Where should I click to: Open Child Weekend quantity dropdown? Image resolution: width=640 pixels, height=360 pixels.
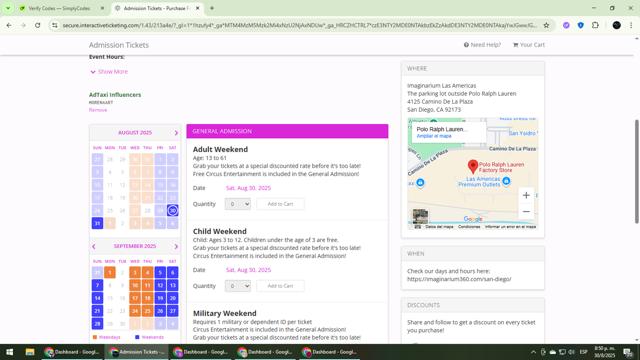click(x=238, y=286)
